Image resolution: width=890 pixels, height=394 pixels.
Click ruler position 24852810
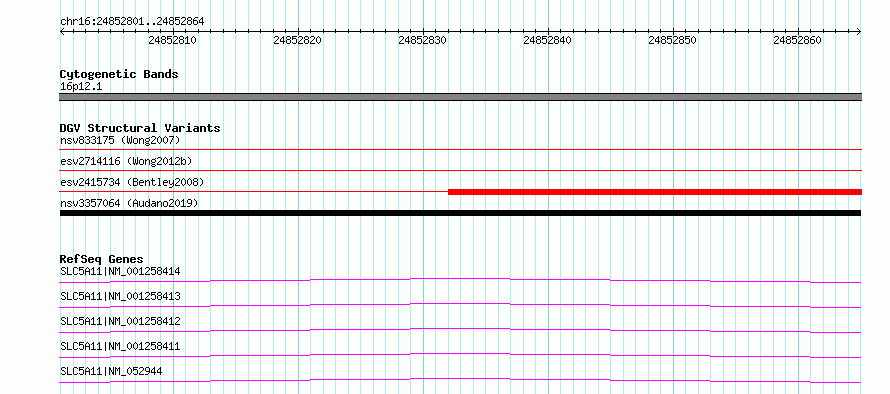click(173, 40)
